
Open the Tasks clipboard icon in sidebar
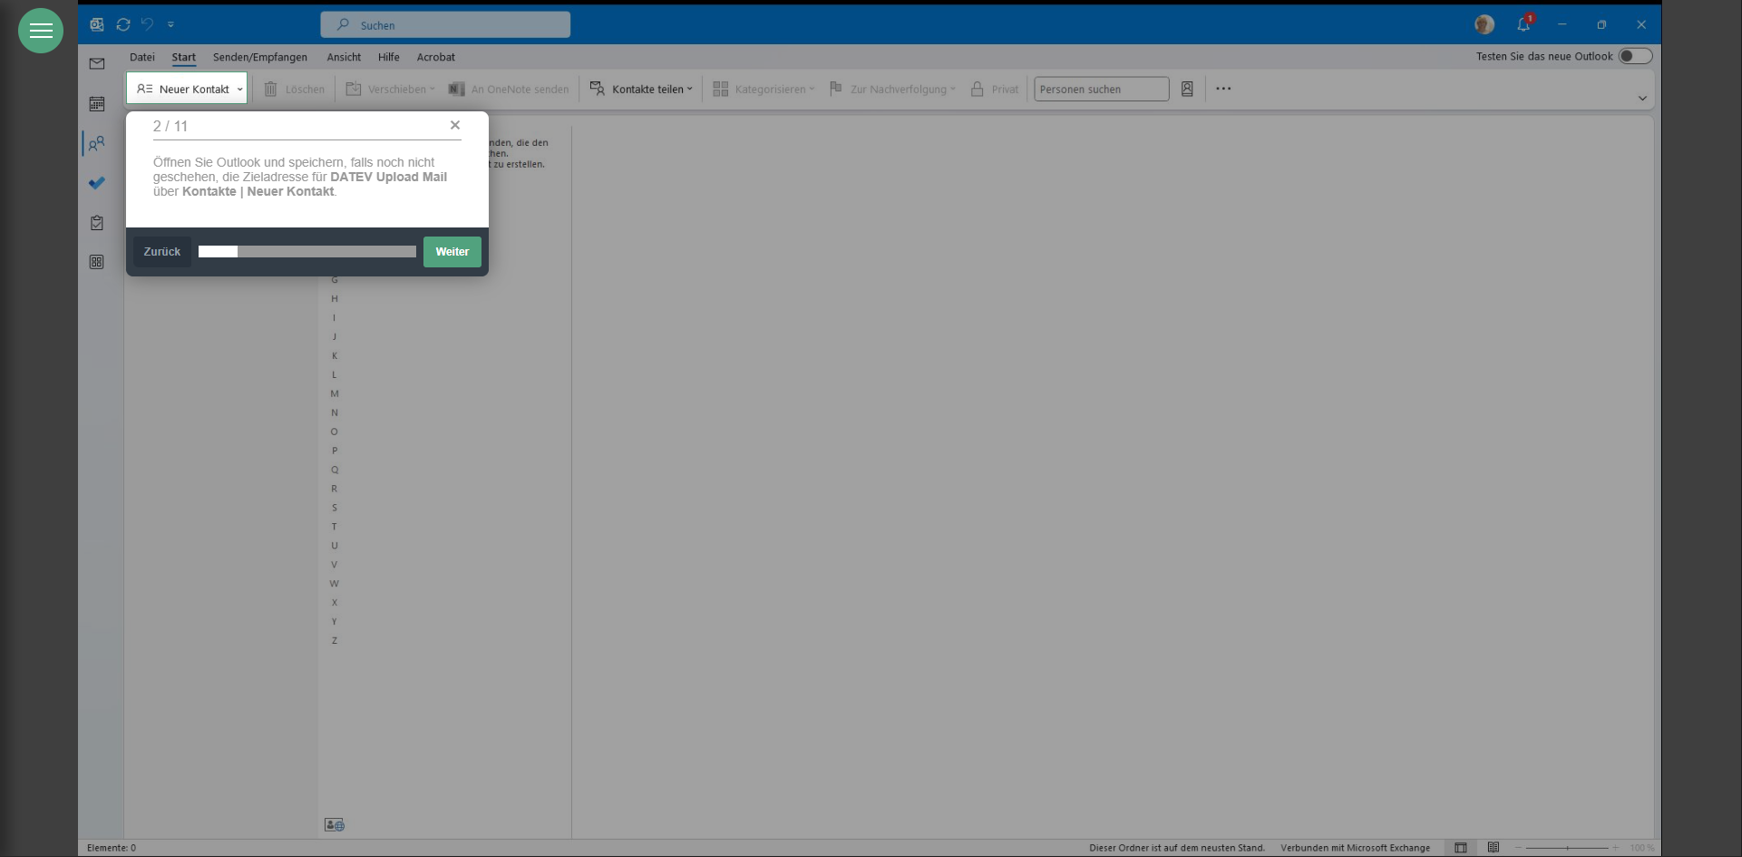click(x=97, y=223)
